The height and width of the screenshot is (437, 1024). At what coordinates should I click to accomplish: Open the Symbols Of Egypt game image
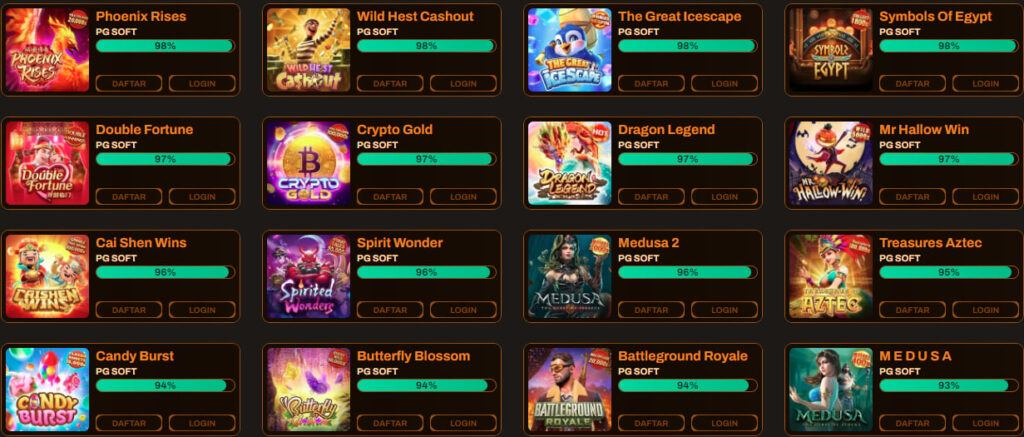(x=831, y=50)
